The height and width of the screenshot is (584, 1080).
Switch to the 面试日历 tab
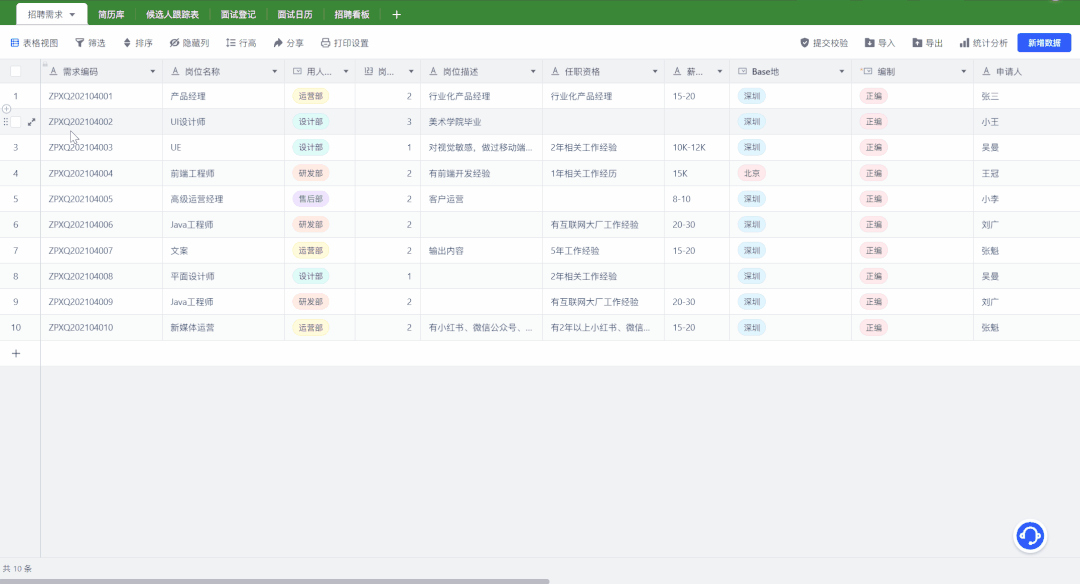(295, 14)
